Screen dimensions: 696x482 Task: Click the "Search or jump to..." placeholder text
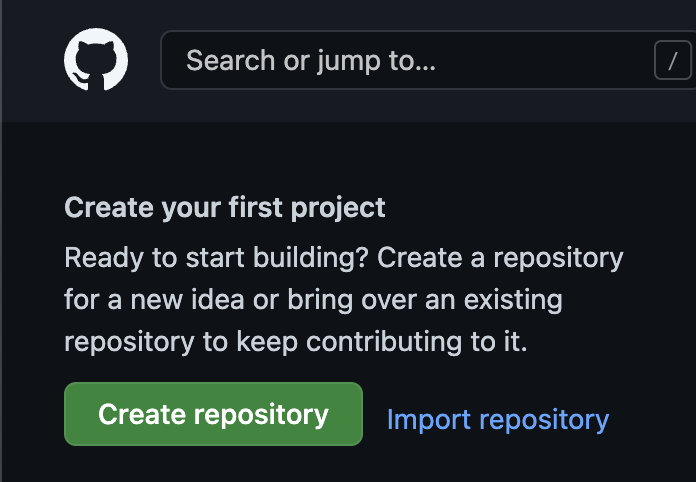click(x=311, y=61)
